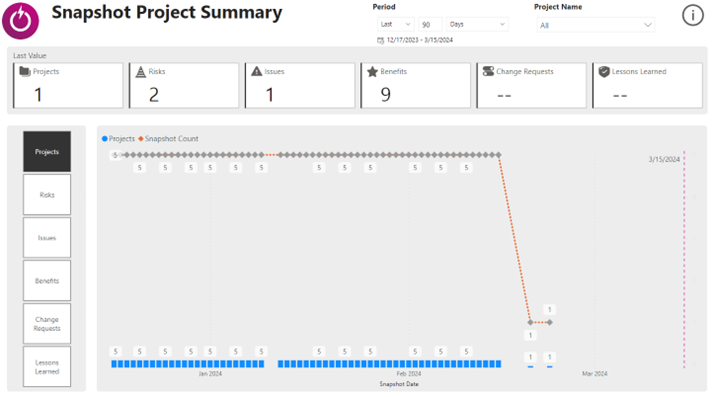
Task: Click the 'Last Value' section label
Action: [x=30, y=55]
